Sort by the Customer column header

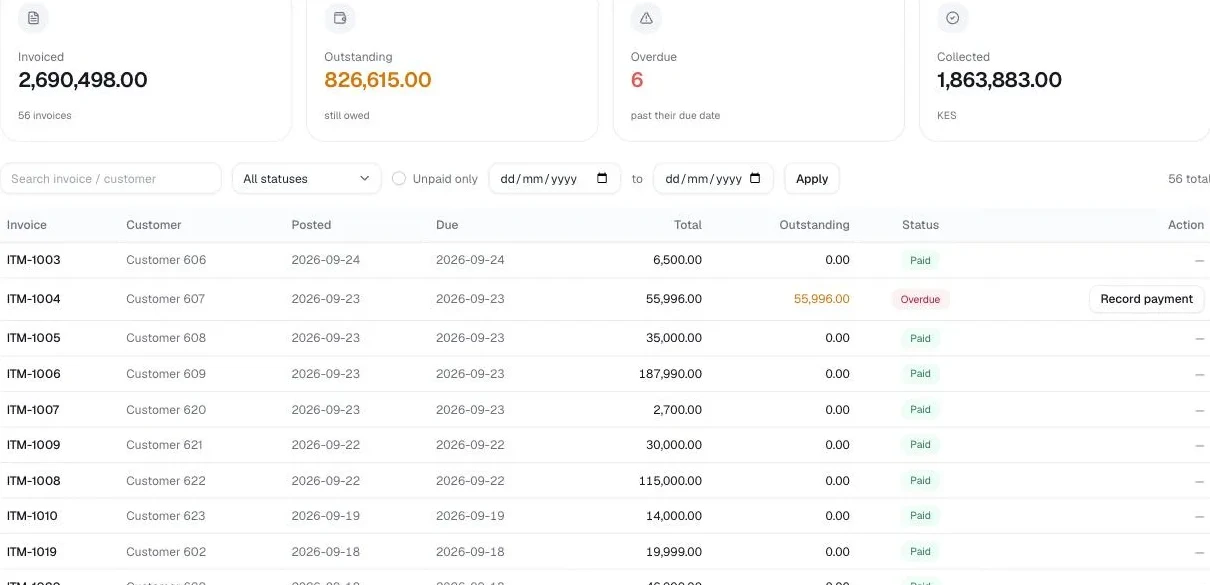pyautogui.click(x=154, y=225)
